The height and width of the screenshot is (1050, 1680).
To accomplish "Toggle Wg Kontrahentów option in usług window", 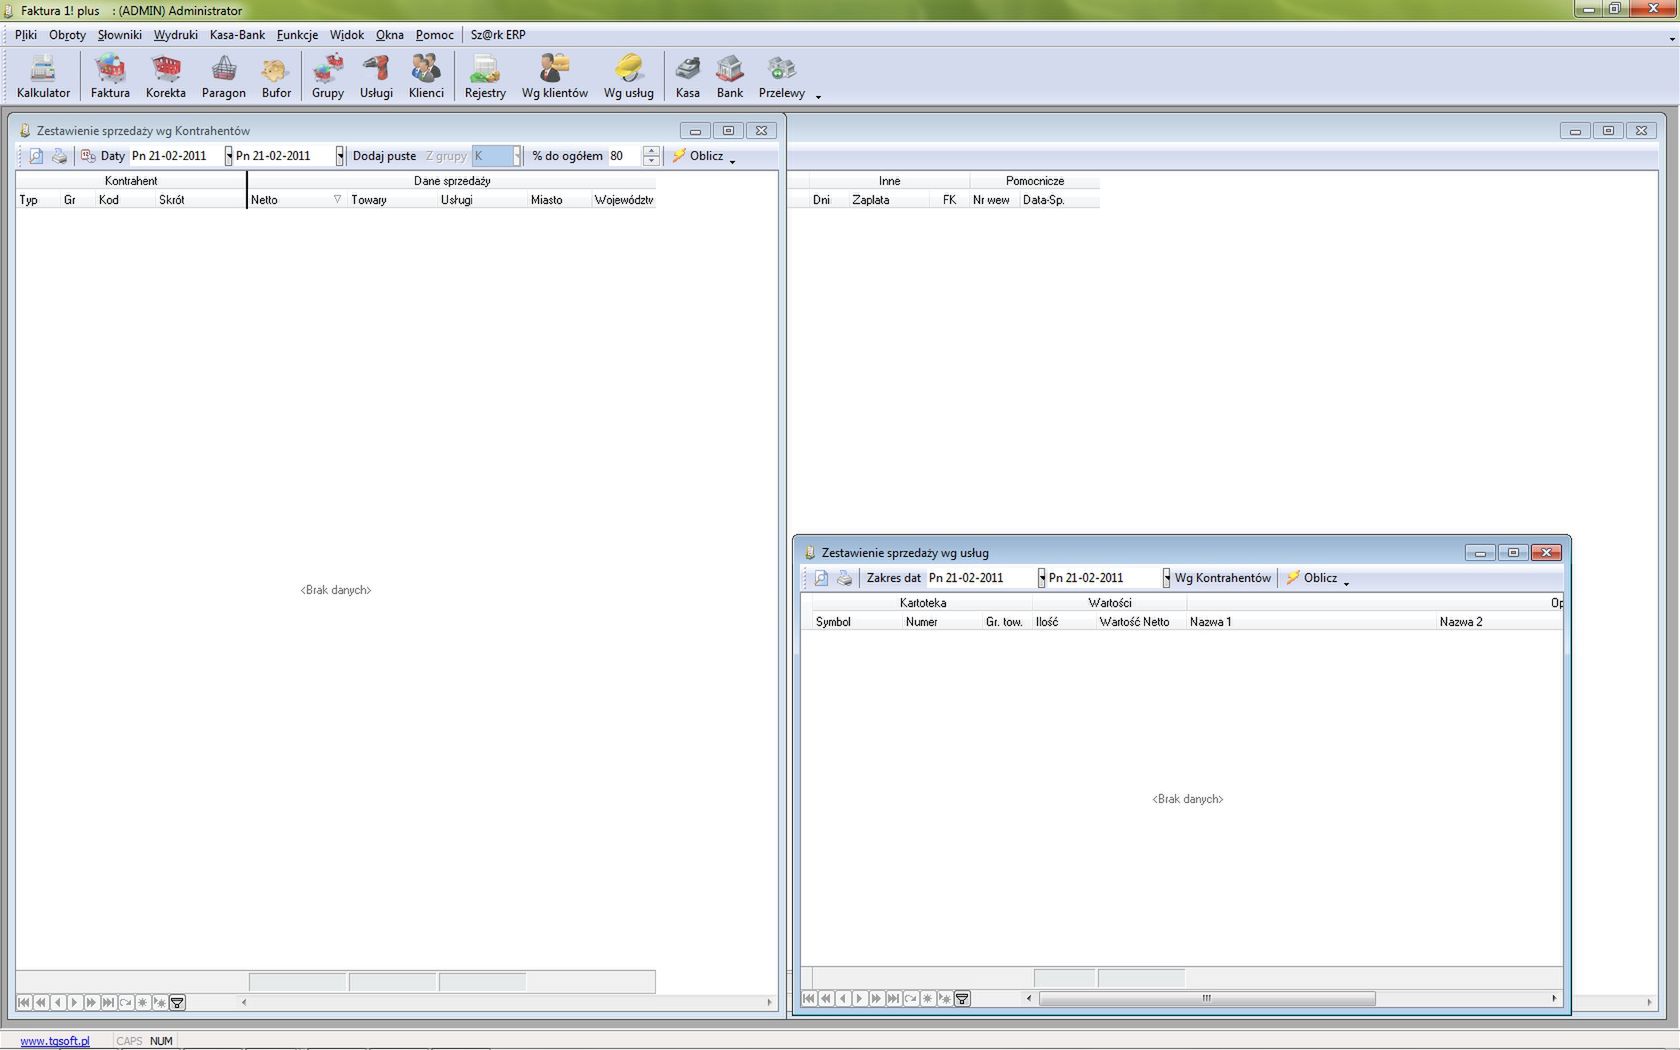I will point(1222,578).
